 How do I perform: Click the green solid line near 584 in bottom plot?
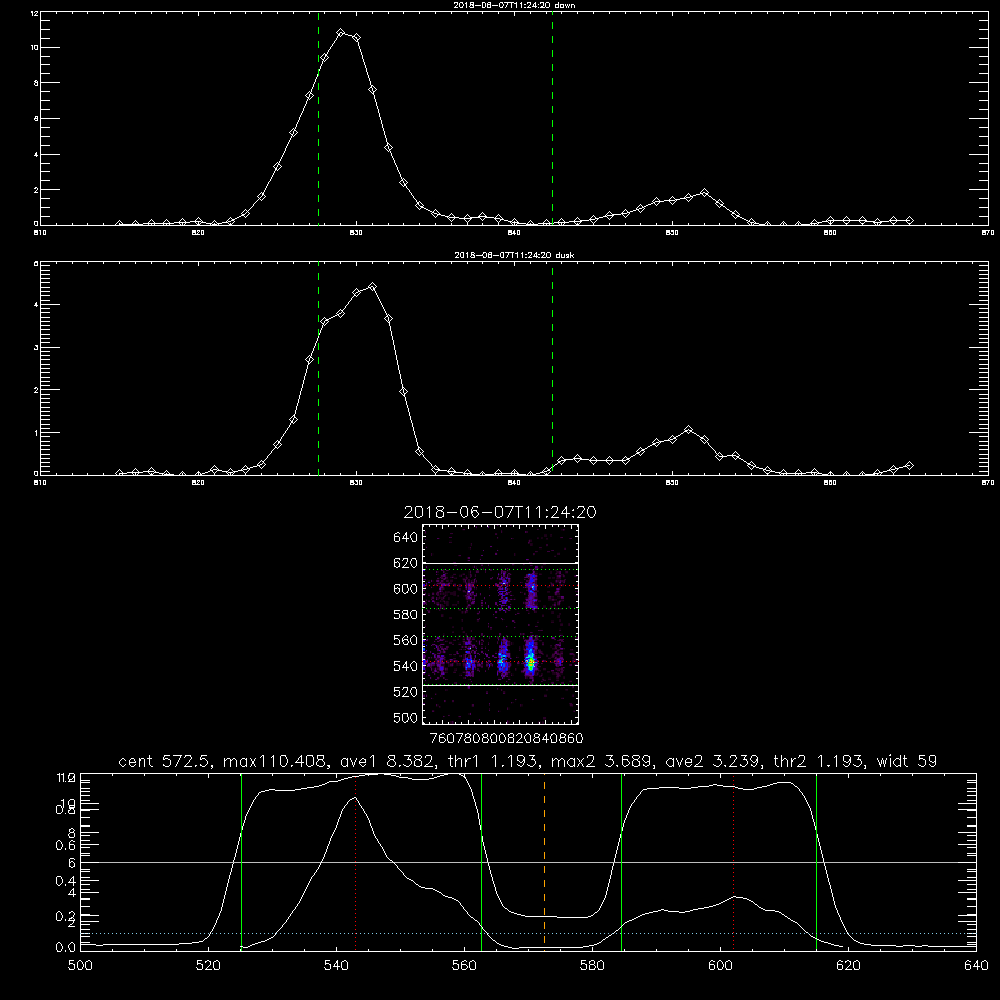click(x=621, y=861)
